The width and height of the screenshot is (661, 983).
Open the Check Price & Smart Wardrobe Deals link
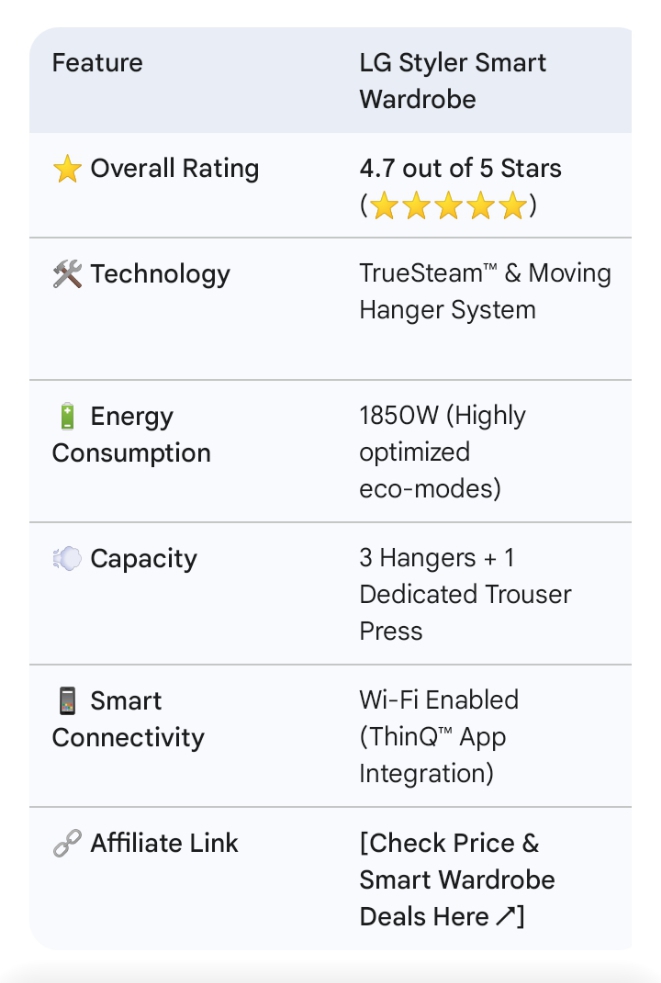(457, 880)
